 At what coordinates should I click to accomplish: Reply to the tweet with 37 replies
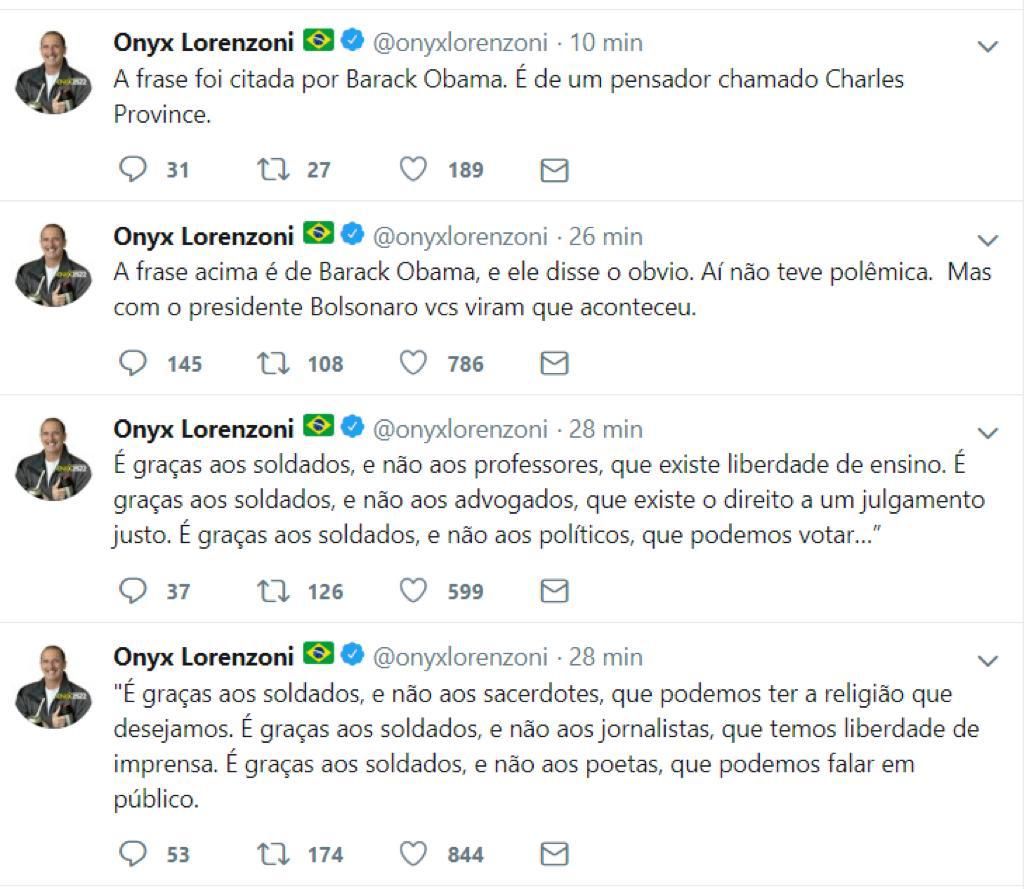point(133,591)
